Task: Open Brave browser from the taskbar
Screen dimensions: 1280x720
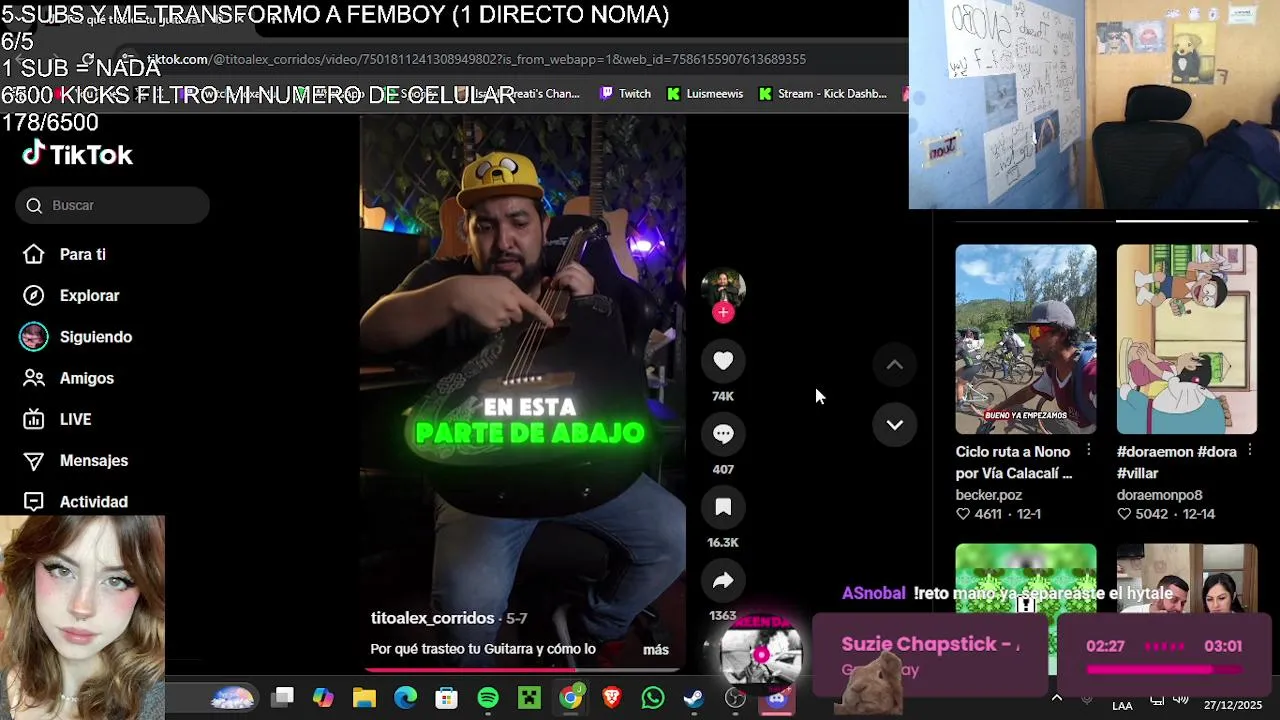Action: coord(612,698)
